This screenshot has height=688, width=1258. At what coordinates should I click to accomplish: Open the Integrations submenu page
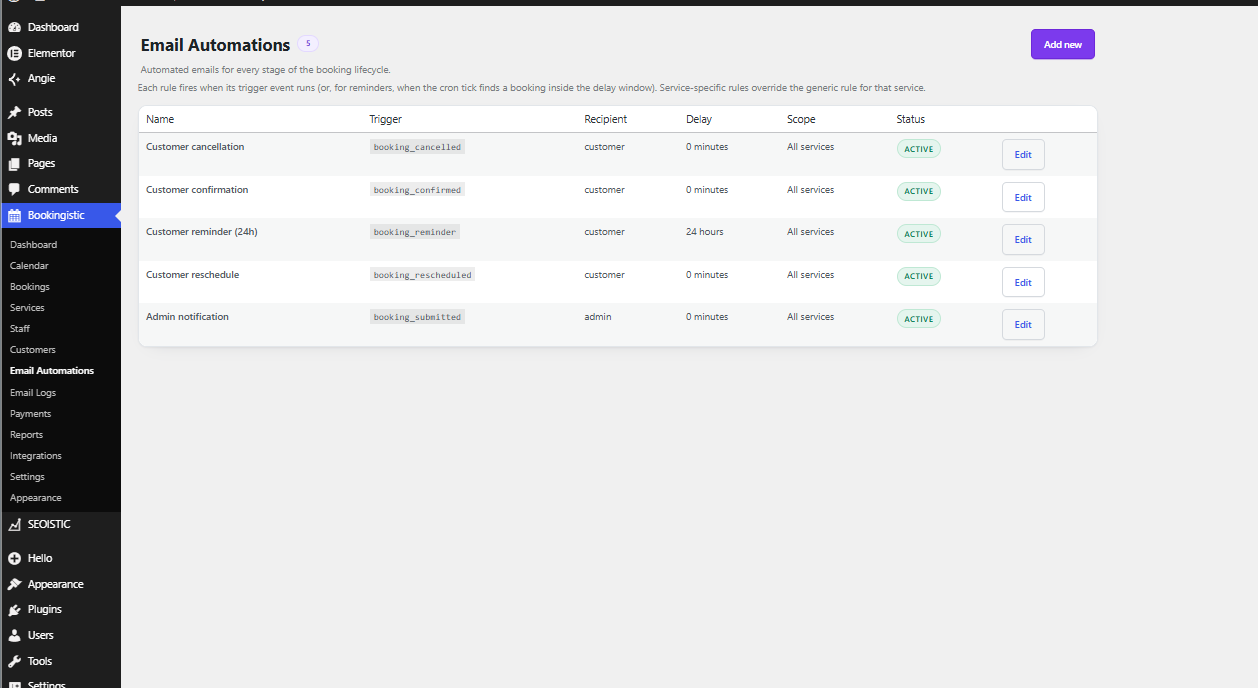tap(36, 456)
